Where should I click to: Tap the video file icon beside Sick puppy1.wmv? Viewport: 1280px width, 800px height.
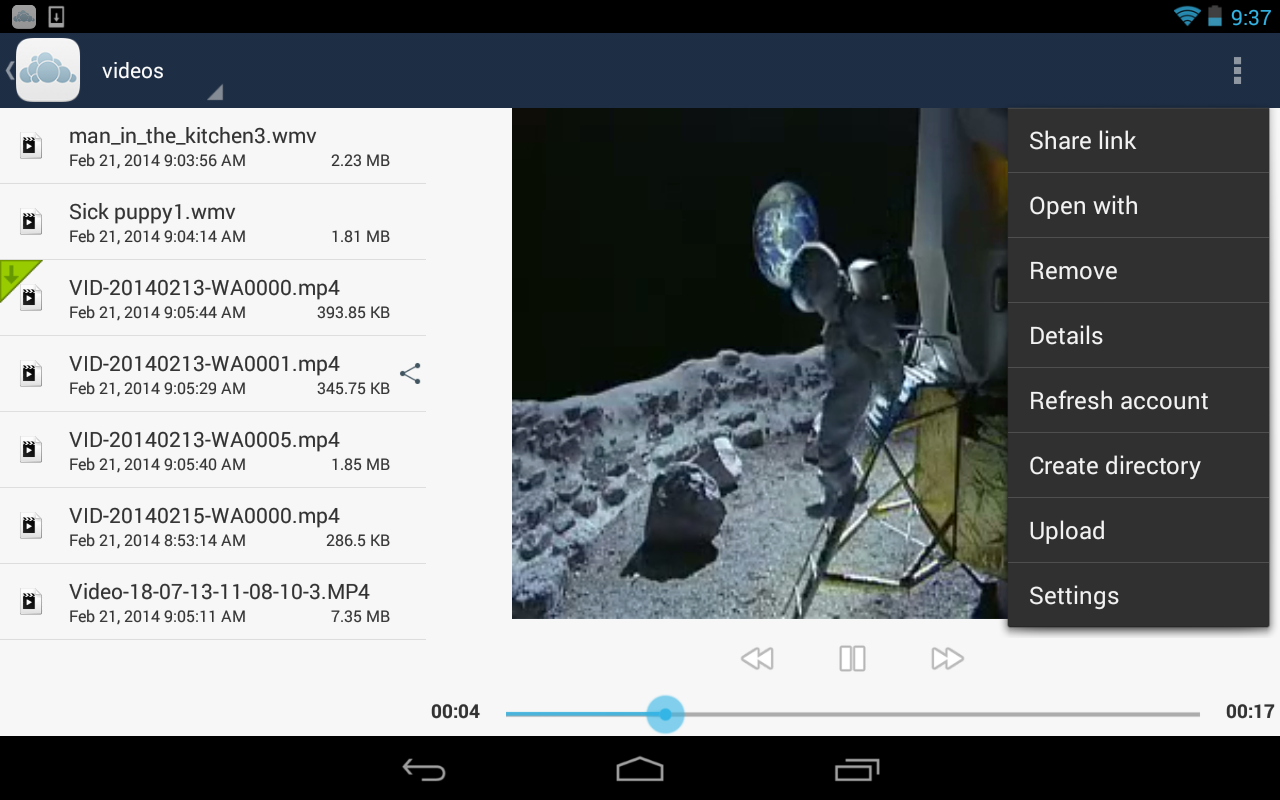click(30, 221)
